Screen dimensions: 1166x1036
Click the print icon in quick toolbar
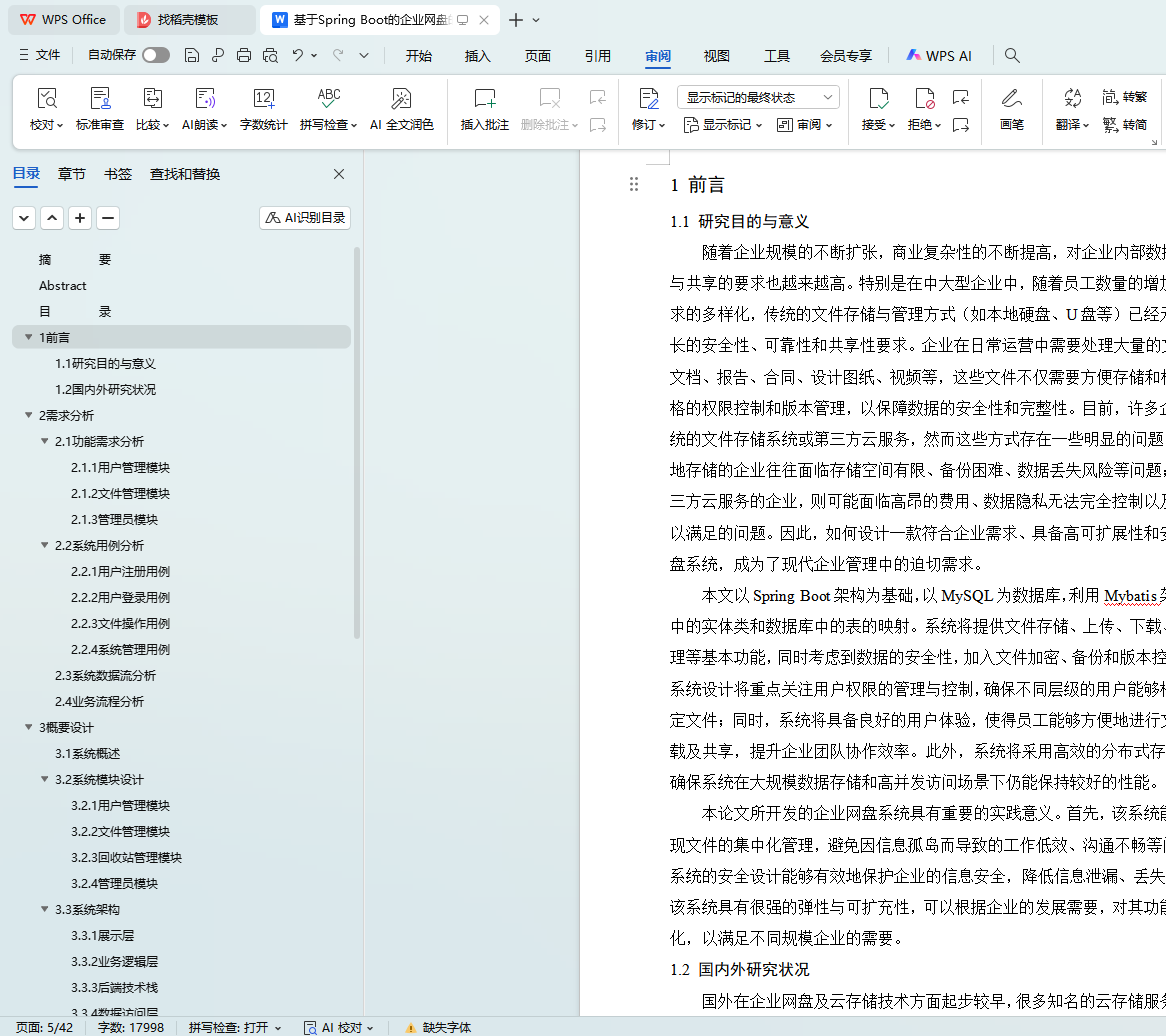point(244,56)
